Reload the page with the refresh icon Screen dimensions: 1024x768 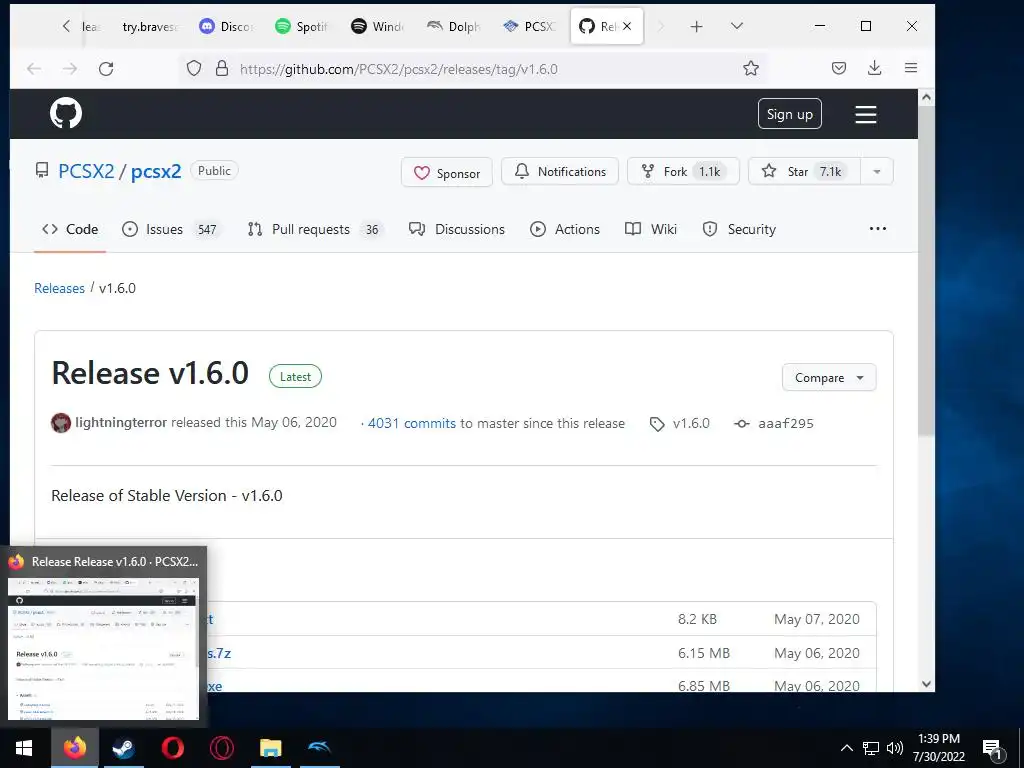click(x=106, y=69)
